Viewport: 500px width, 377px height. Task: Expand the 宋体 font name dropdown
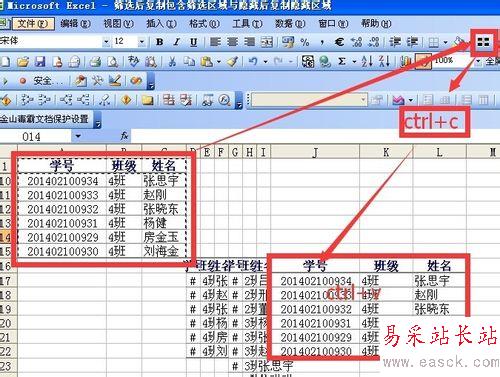point(106,42)
